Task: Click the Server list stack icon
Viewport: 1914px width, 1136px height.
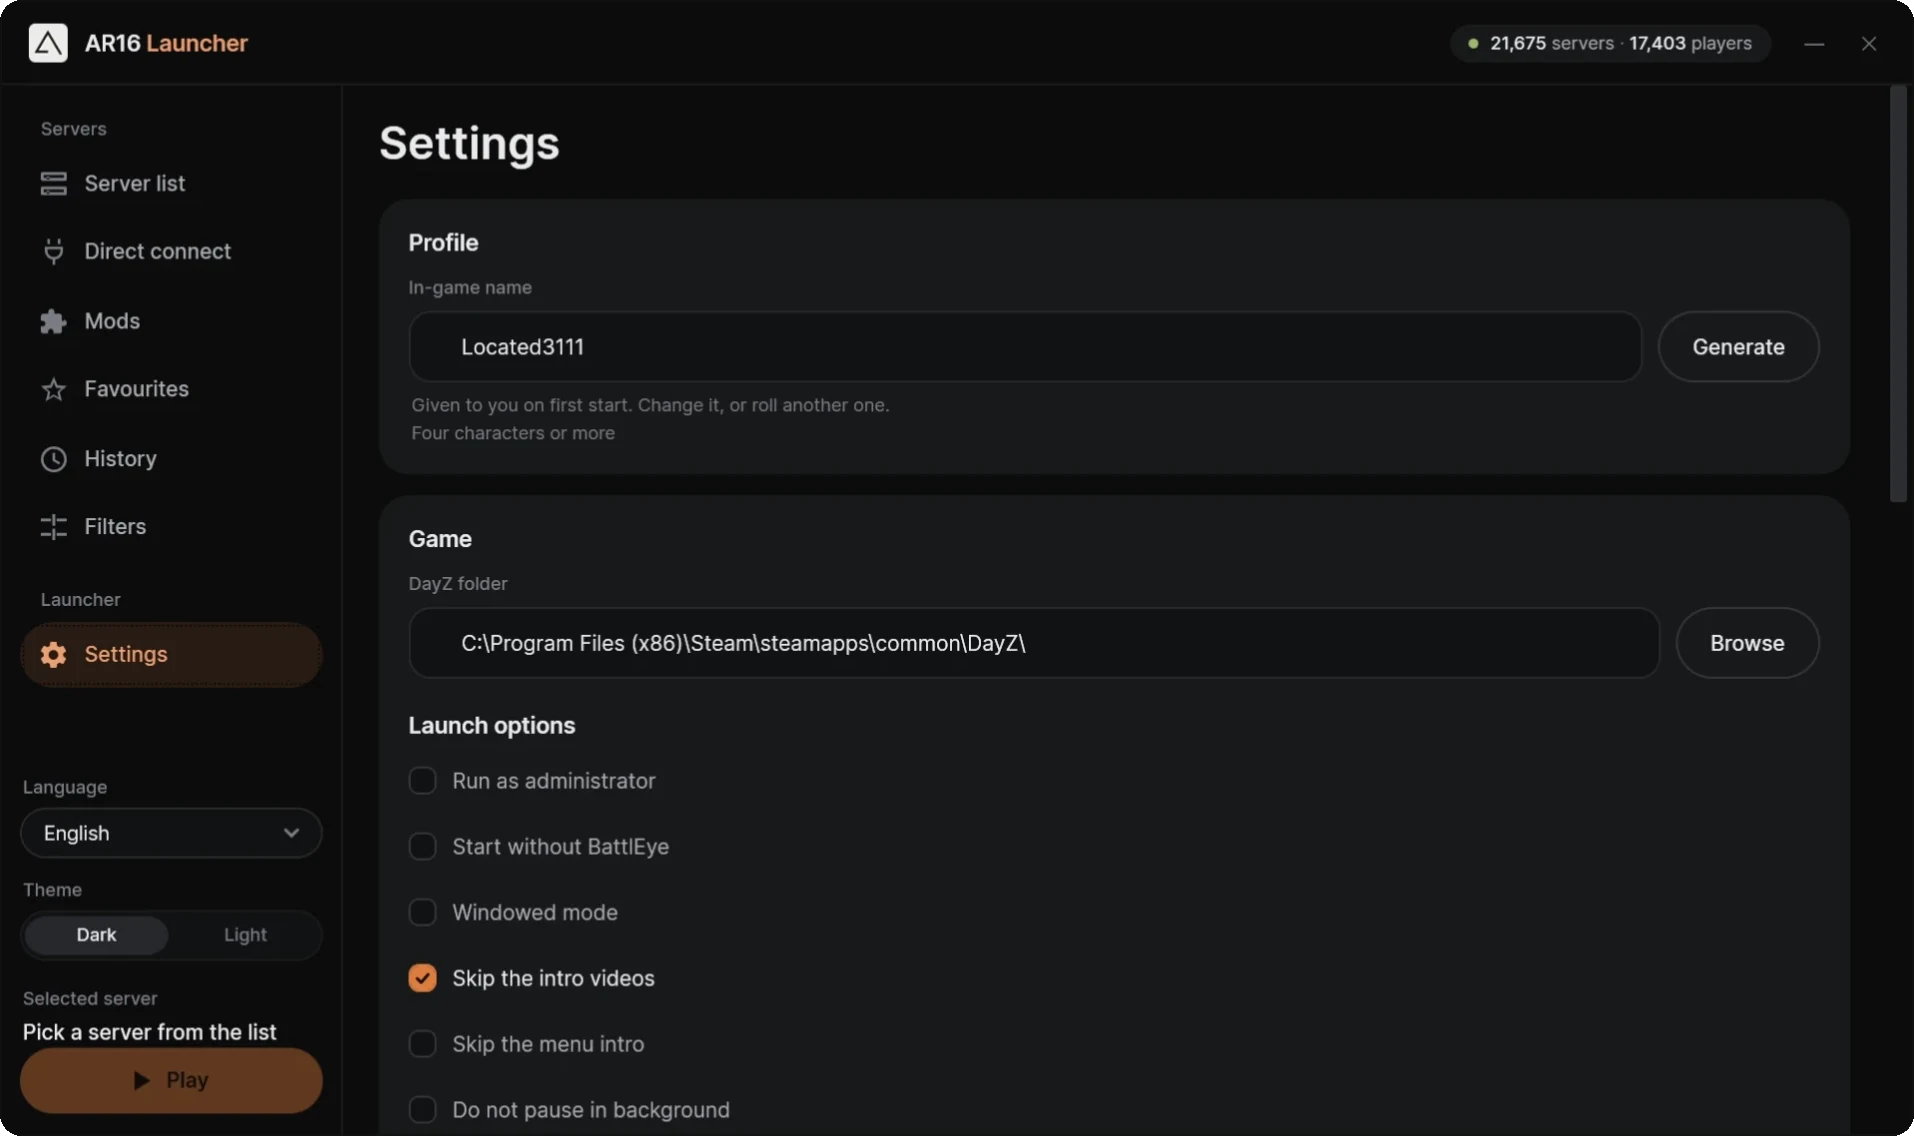Action: click(x=53, y=183)
